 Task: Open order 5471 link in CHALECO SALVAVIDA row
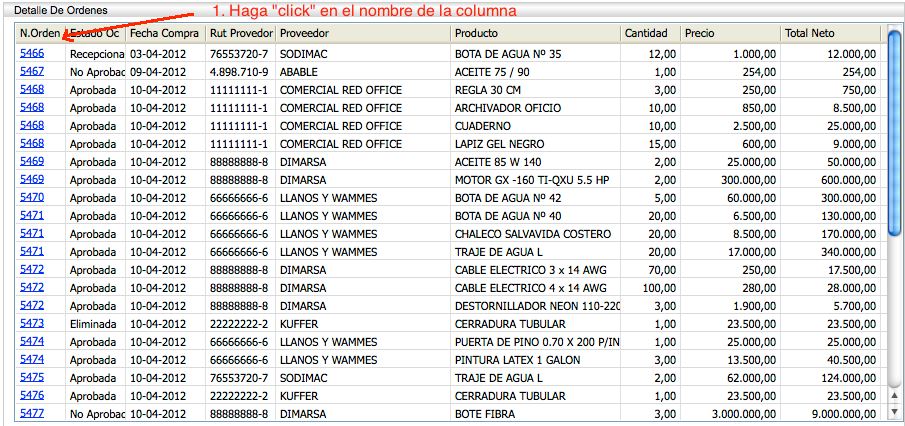pos(32,233)
